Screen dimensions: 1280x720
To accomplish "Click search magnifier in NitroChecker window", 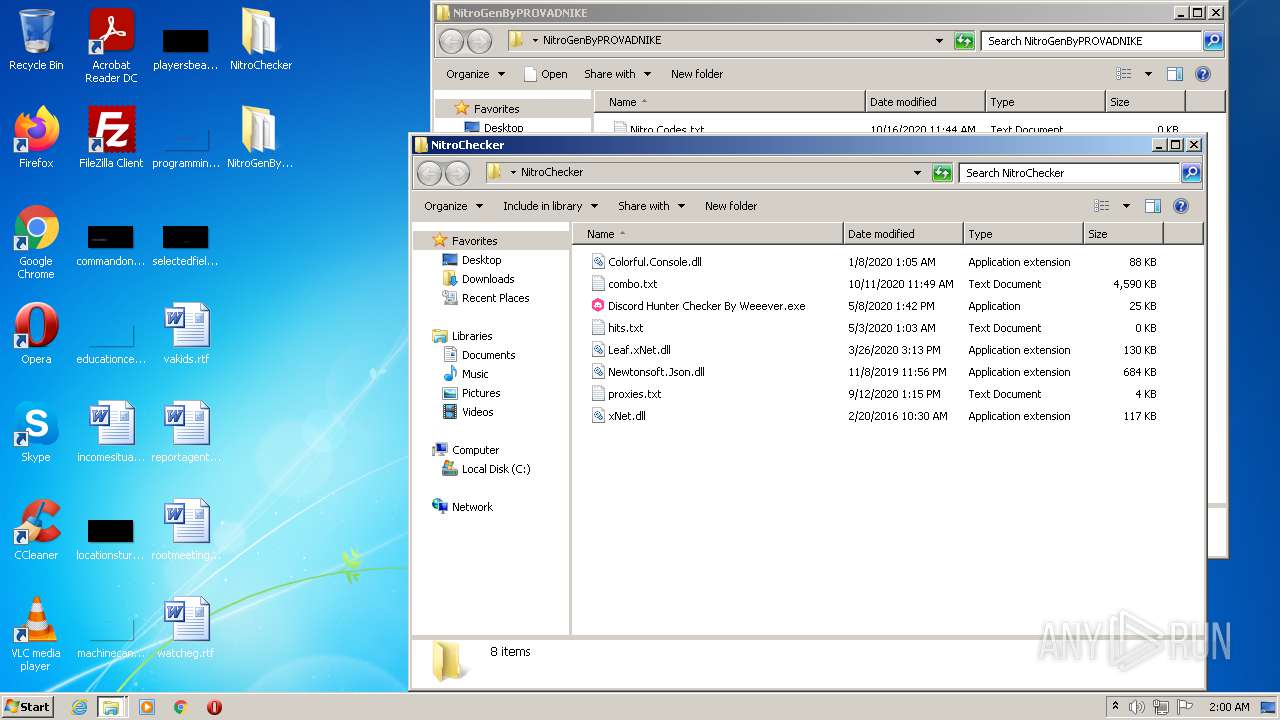I will pos(1191,173).
